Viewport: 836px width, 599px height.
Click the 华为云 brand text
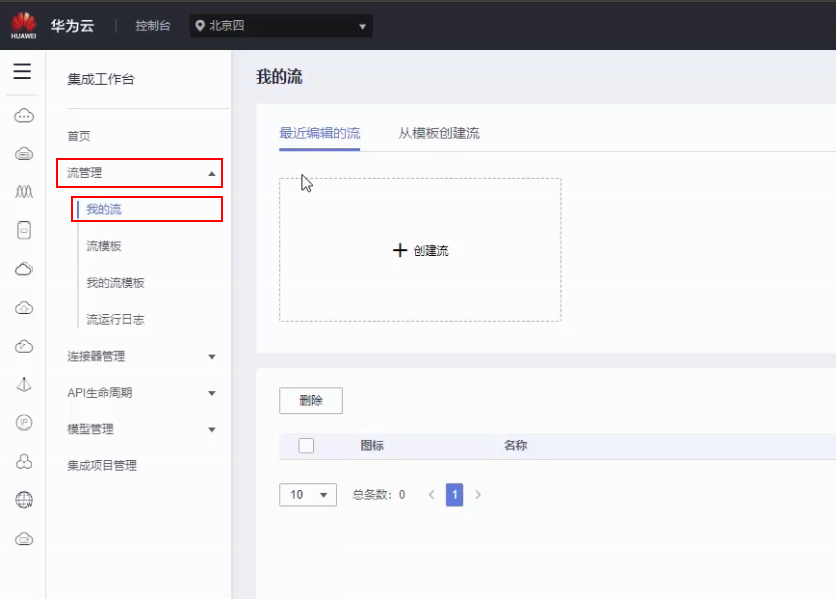pos(73,26)
